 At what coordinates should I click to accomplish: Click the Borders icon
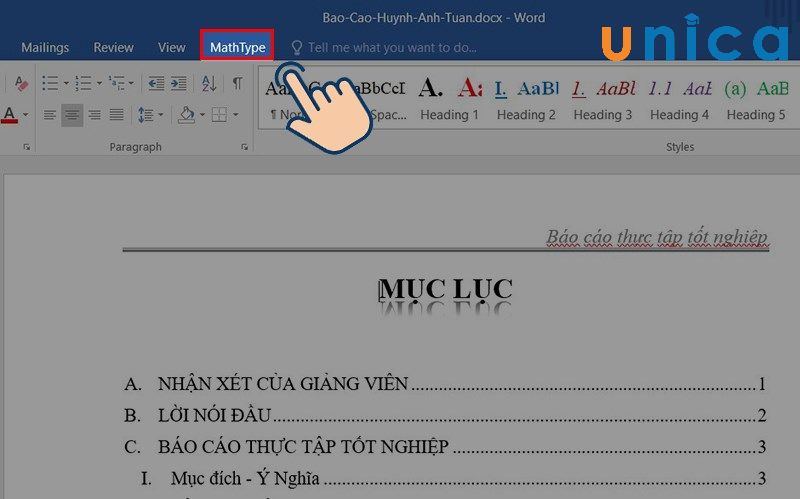click(x=219, y=115)
